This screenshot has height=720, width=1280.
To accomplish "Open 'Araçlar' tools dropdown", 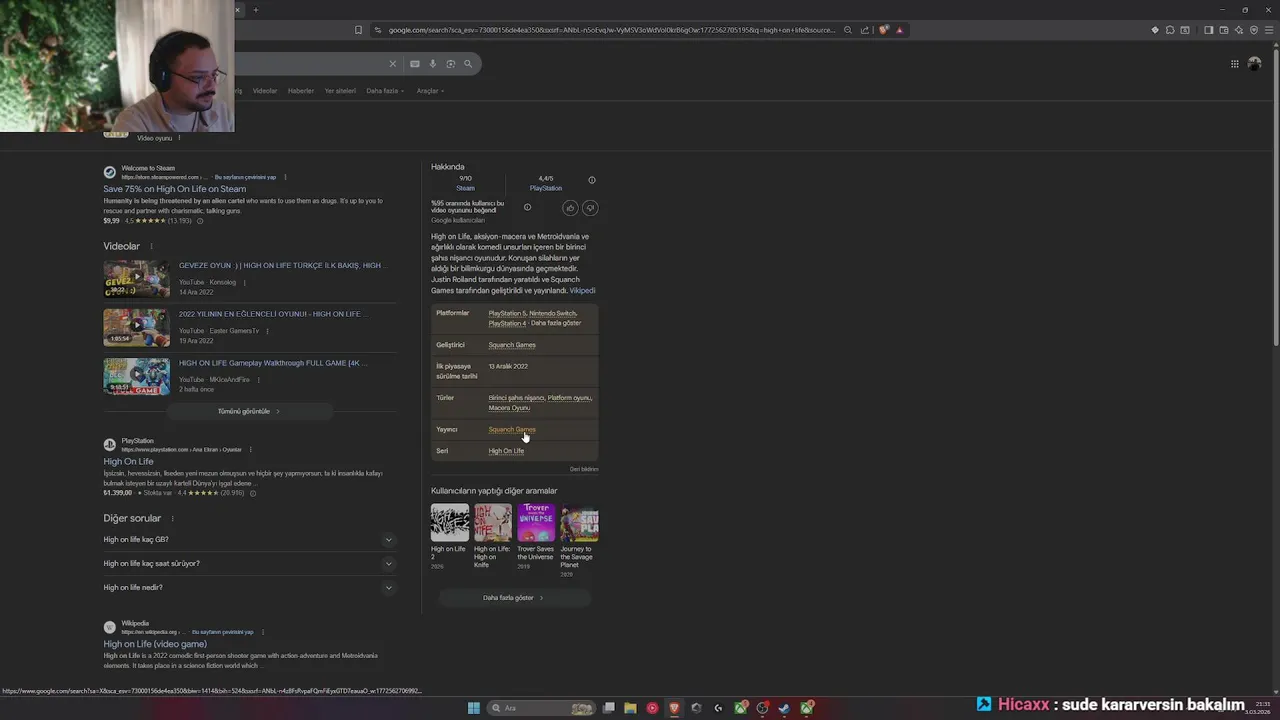I will point(430,91).
